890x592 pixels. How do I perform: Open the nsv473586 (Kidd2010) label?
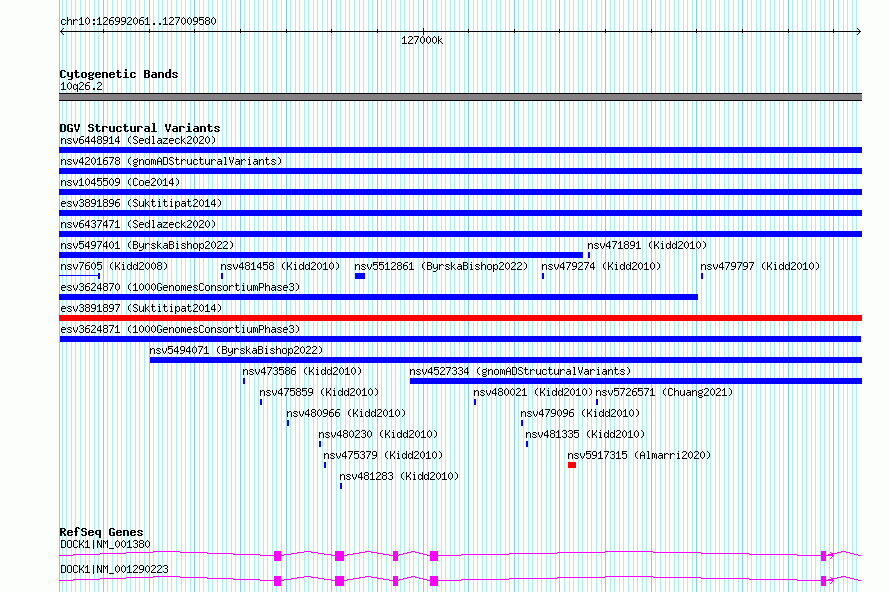tap(302, 371)
